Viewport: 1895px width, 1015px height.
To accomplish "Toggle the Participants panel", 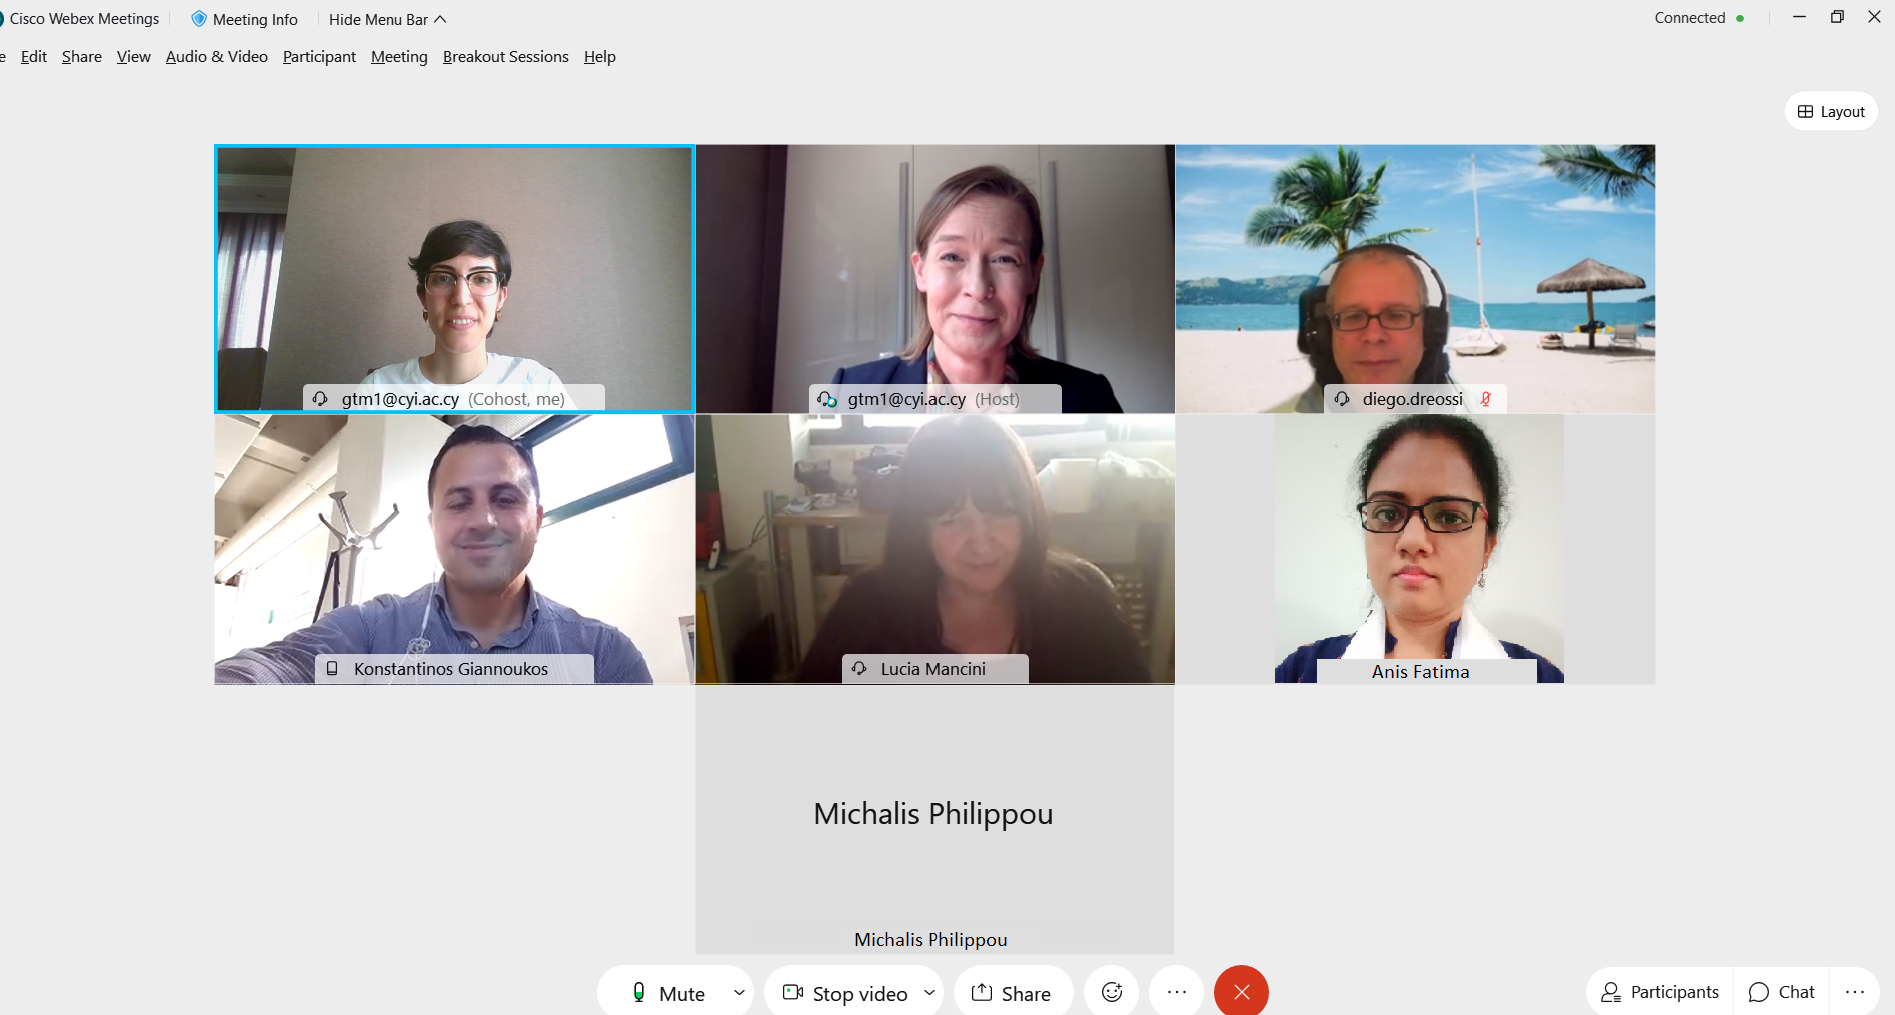I will [x=1660, y=991].
